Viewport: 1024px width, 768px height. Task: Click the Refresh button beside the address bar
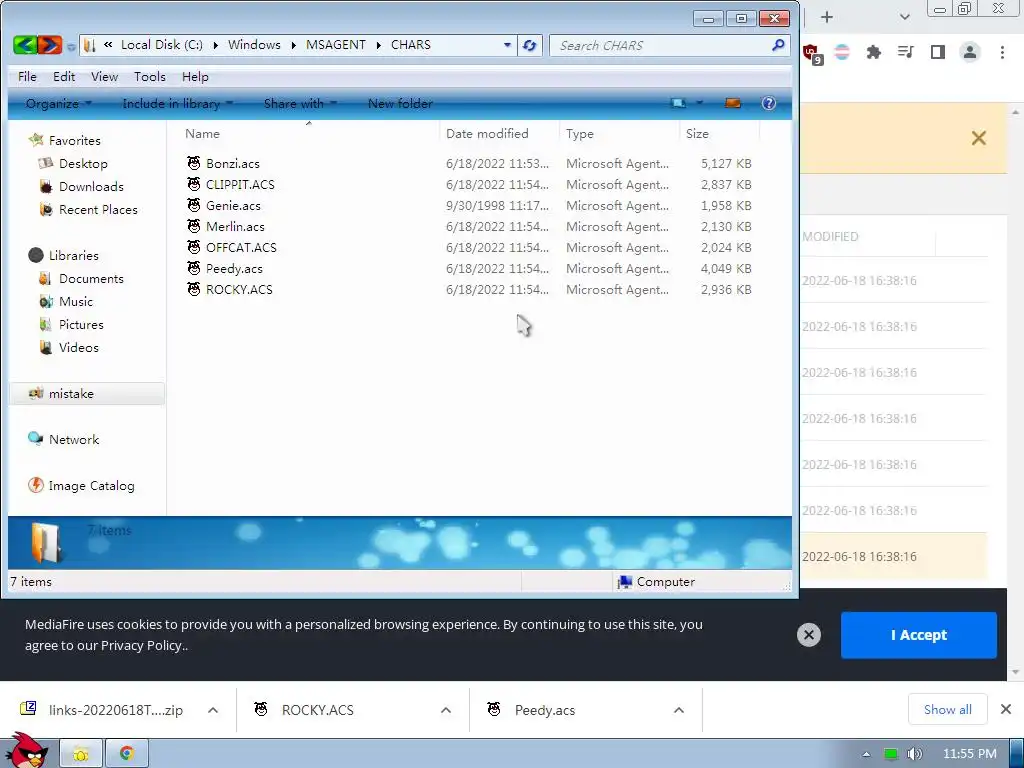[530, 45]
